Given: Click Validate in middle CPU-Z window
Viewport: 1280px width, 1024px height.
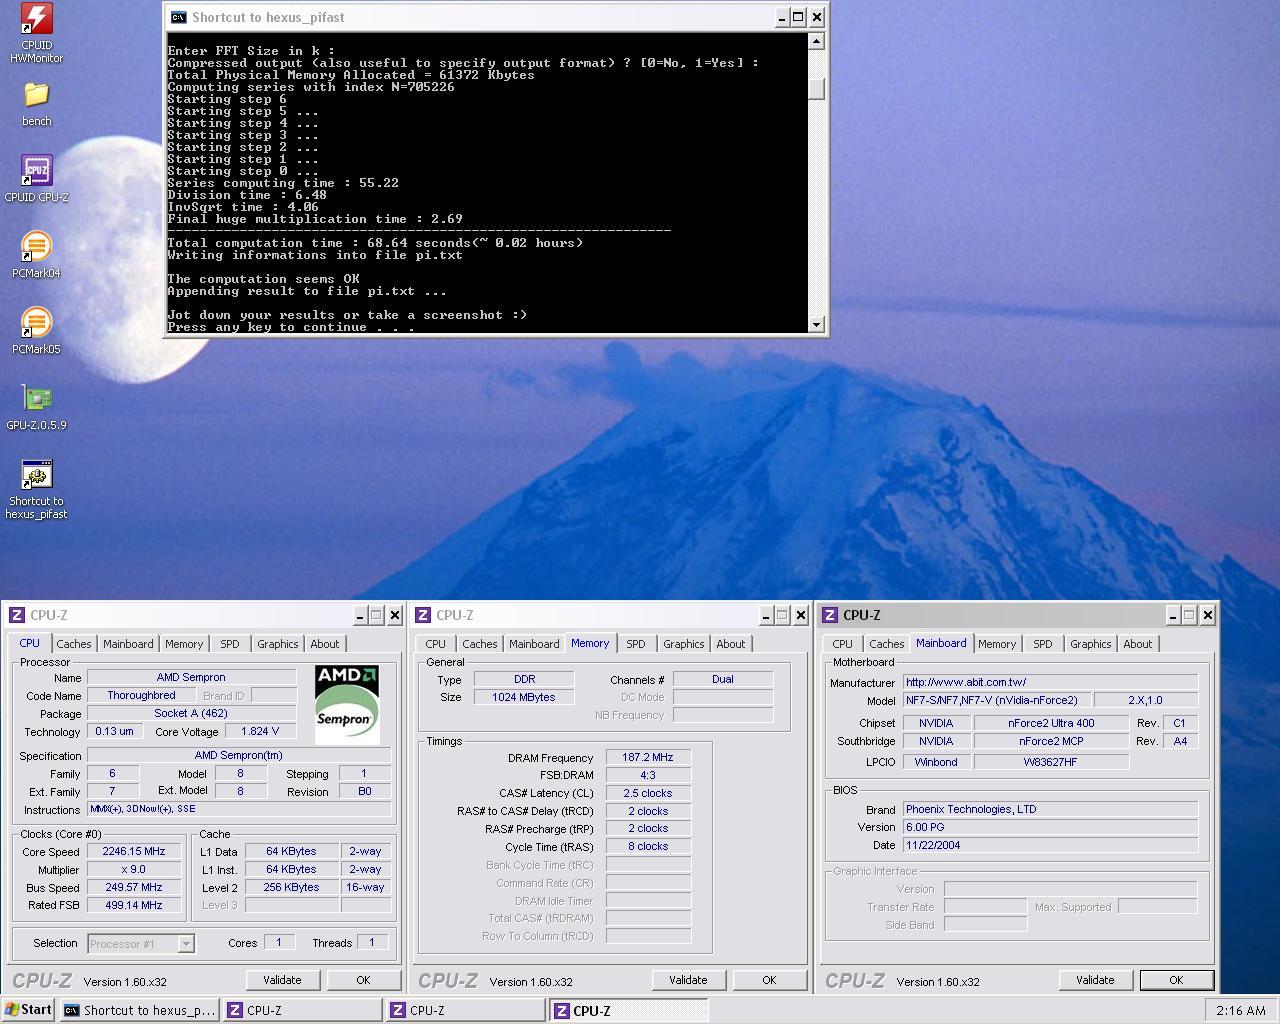Looking at the screenshot, I should click(x=688, y=980).
